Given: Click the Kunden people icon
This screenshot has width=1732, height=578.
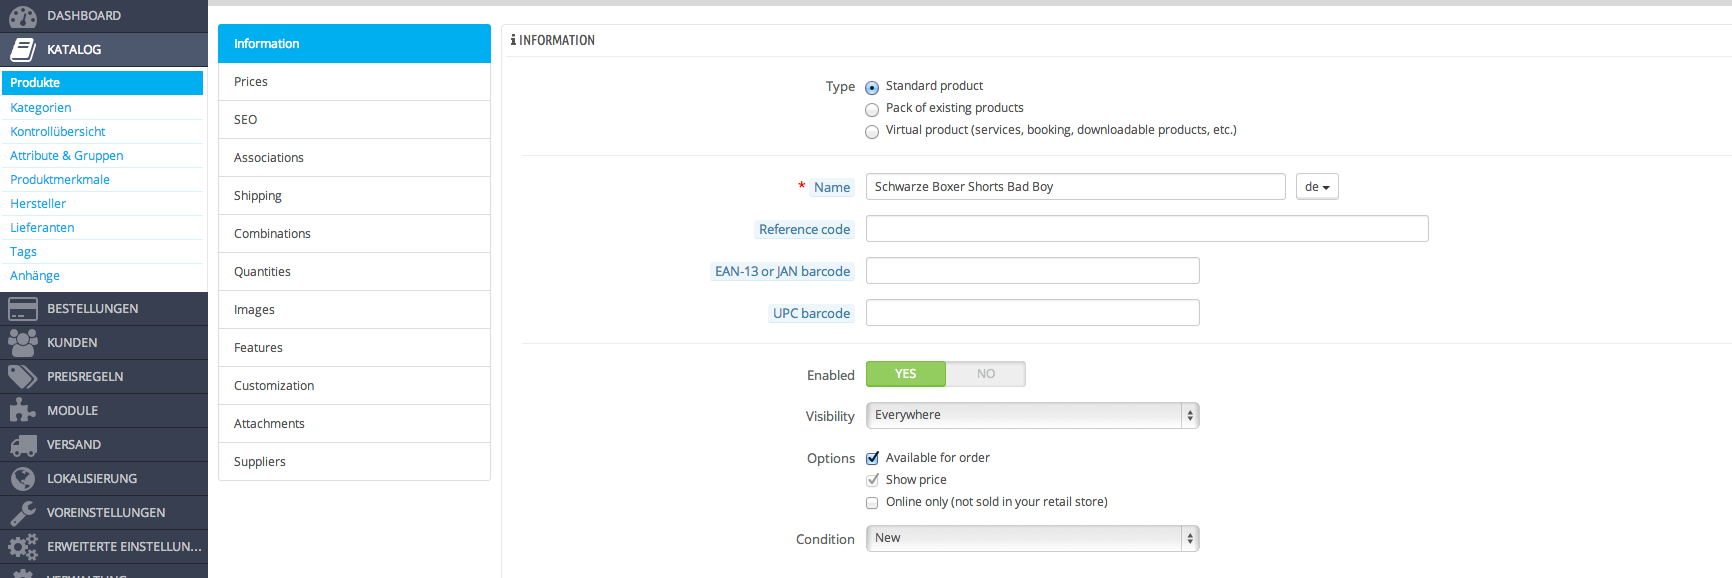Looking at the screenshot, I should pyautogui.click(x=22, y=343).
